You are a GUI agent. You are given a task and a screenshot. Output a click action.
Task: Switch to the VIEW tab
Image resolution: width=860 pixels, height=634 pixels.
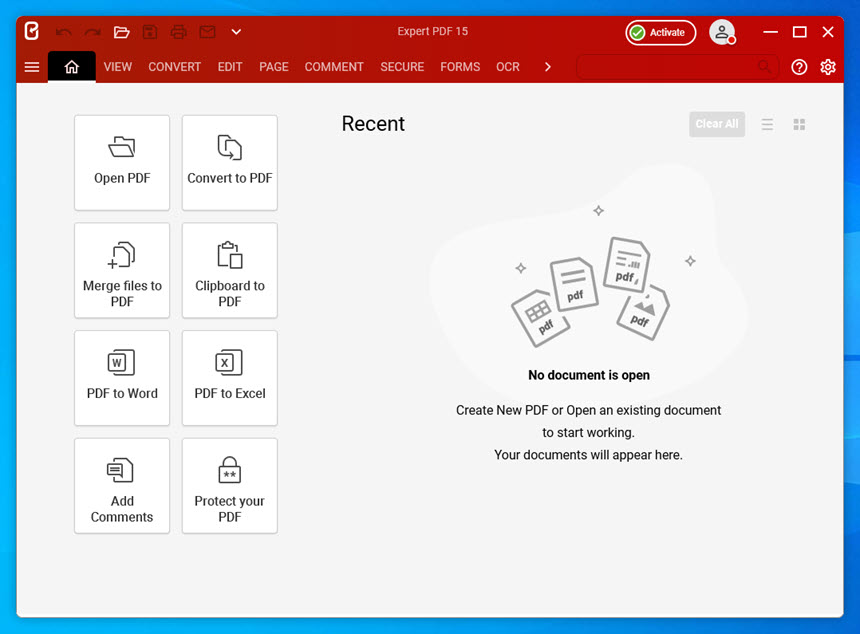point(118,67)
